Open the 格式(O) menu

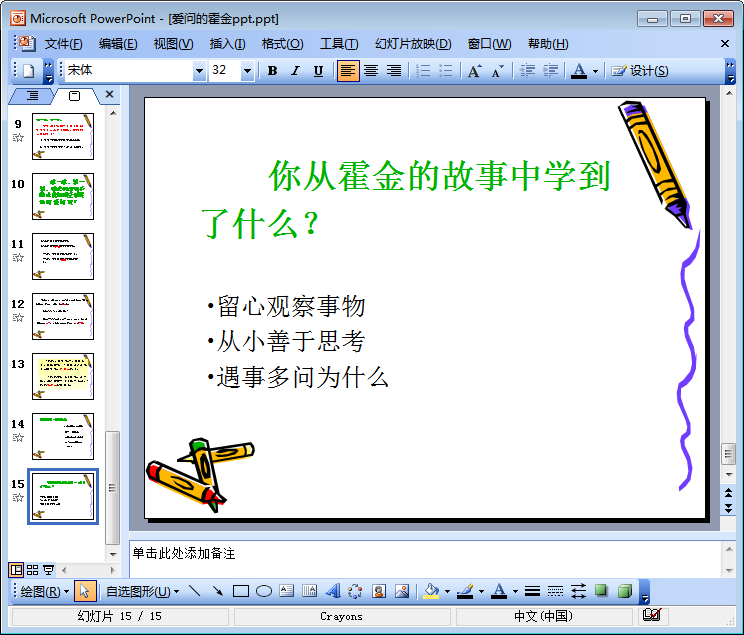(282, 44)
